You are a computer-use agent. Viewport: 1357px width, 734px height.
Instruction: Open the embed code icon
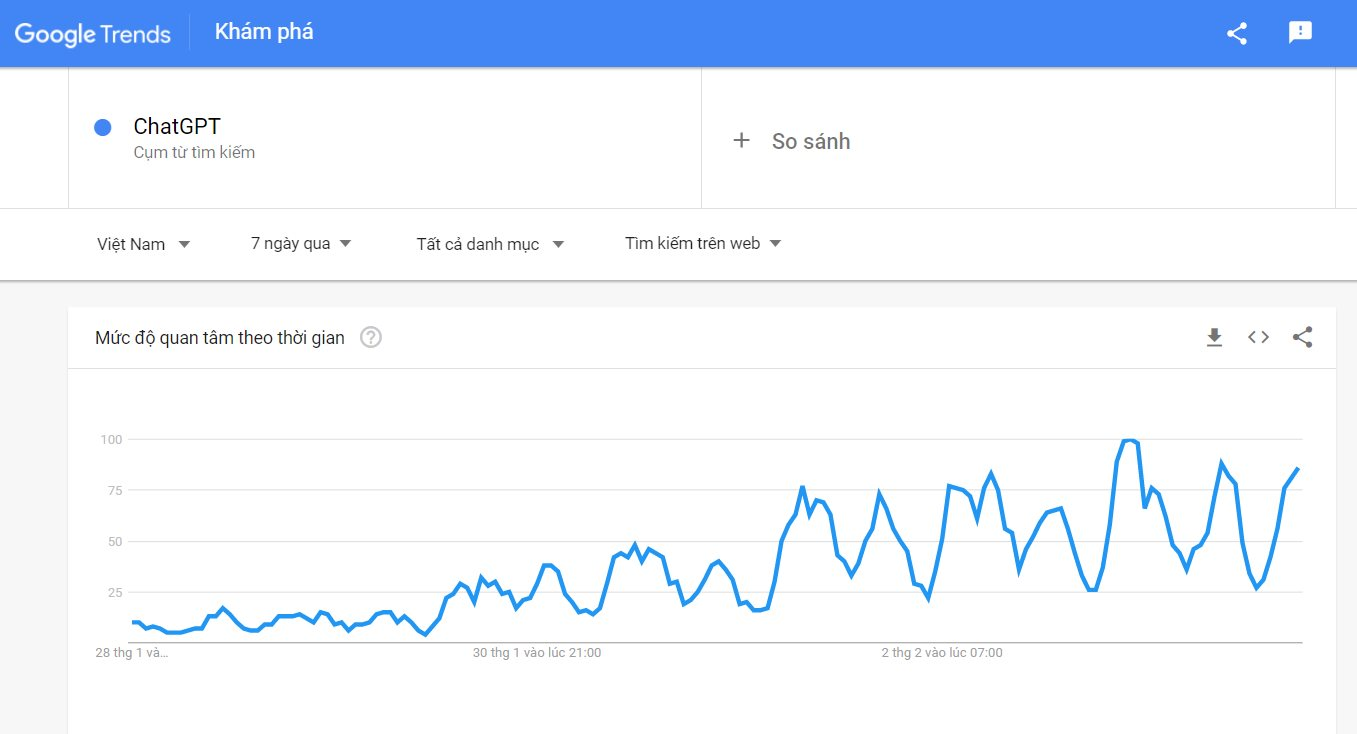[x=1258, y=338]
